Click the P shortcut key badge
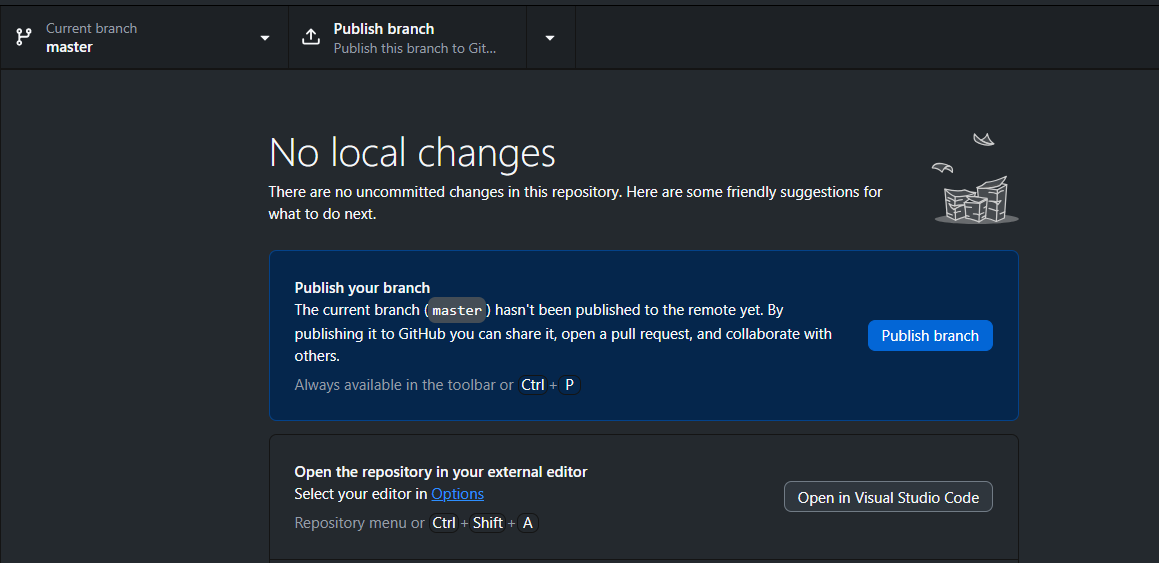The width and height of the screenshot is (1159, 563). (x=569, y=385)
